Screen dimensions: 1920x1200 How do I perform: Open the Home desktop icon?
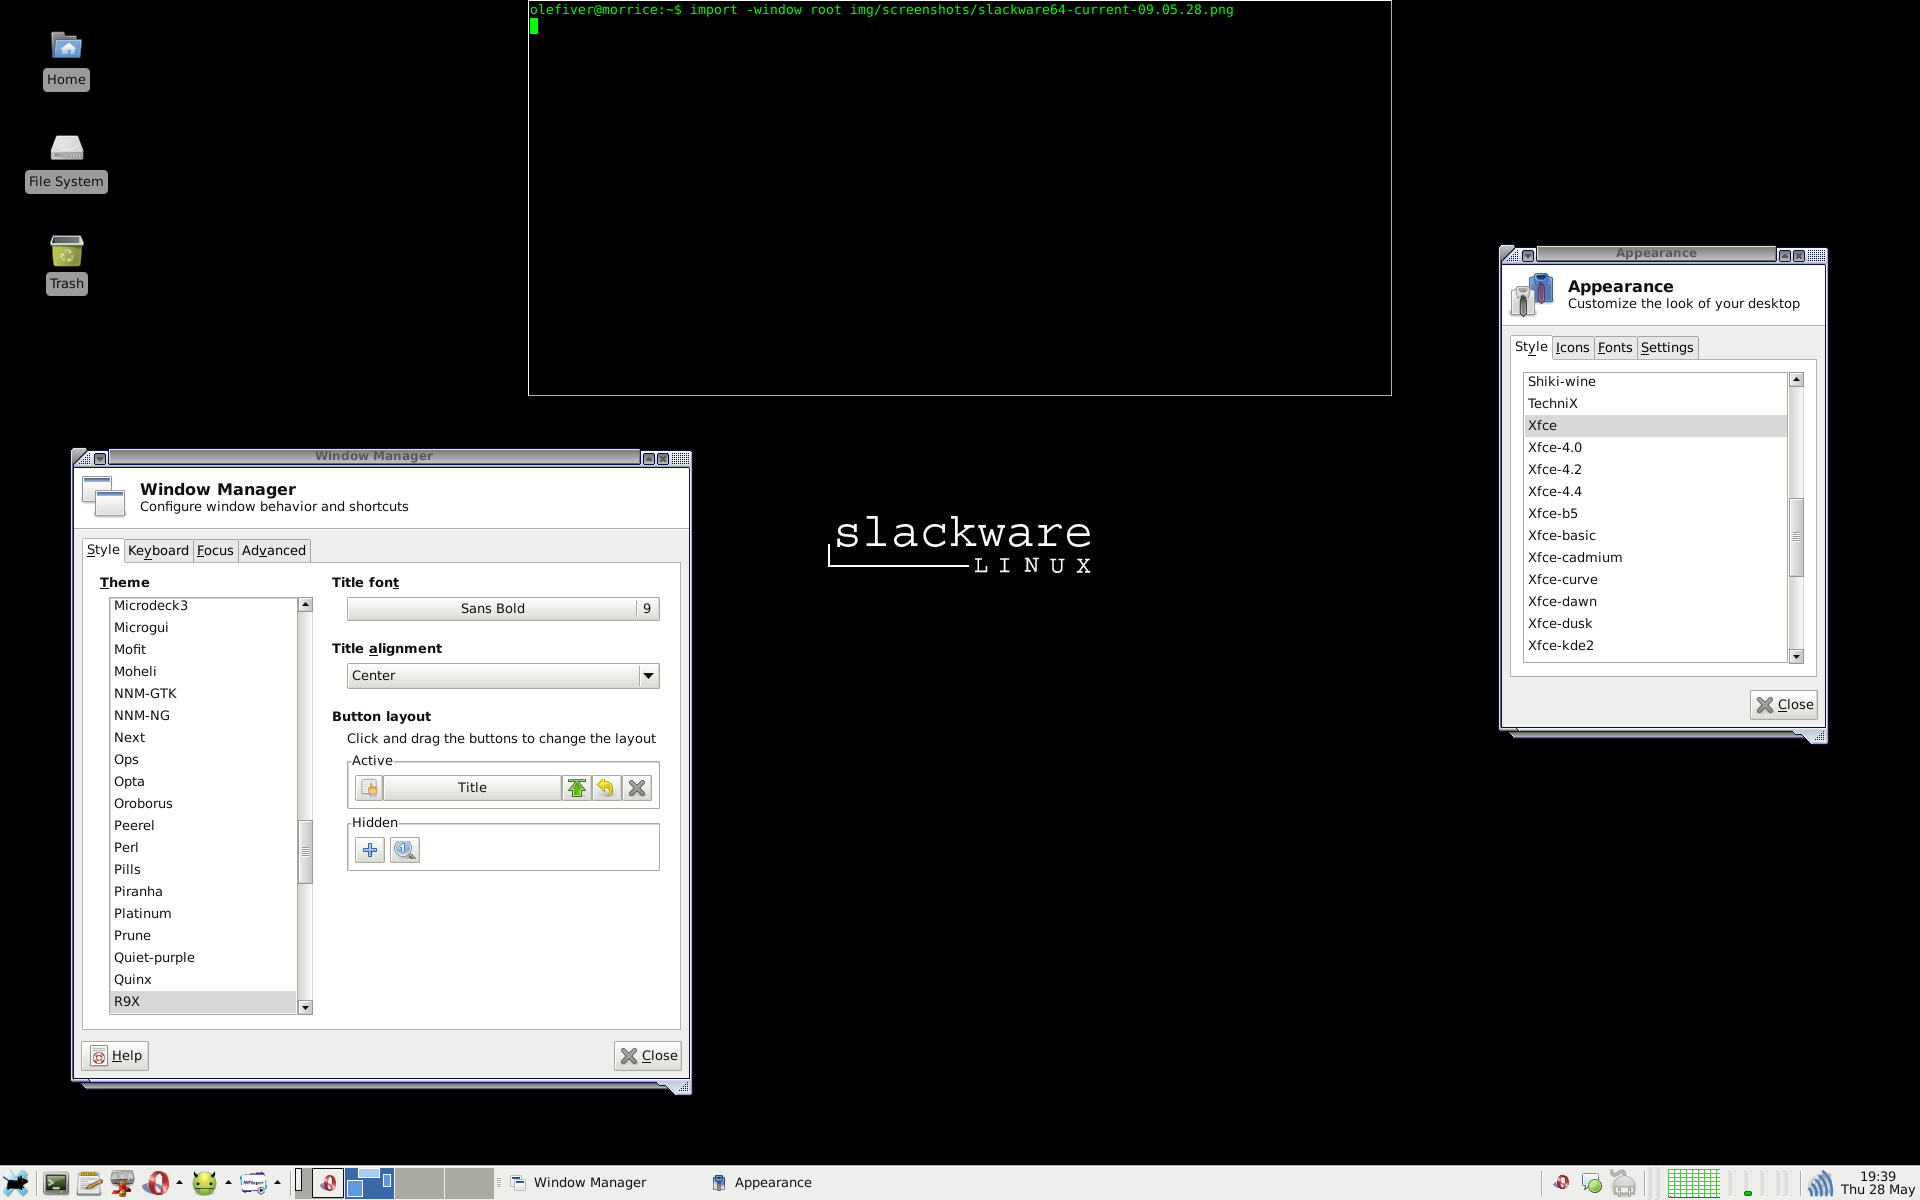pyautogui.click(x=66, y=60)
